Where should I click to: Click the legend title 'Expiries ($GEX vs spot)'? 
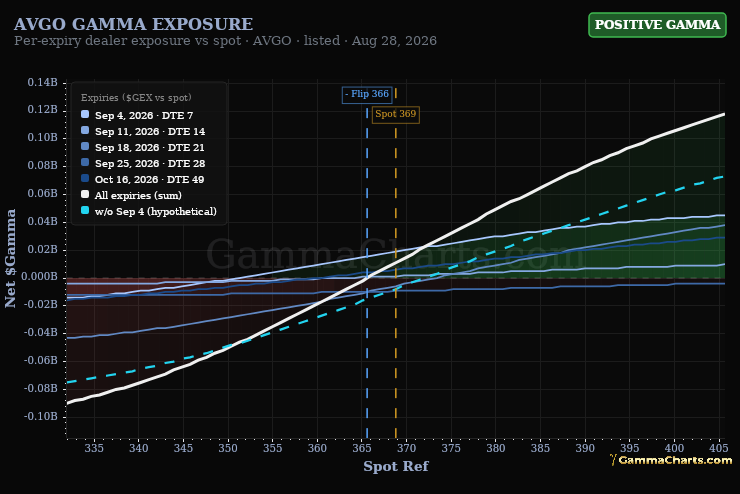136,98
